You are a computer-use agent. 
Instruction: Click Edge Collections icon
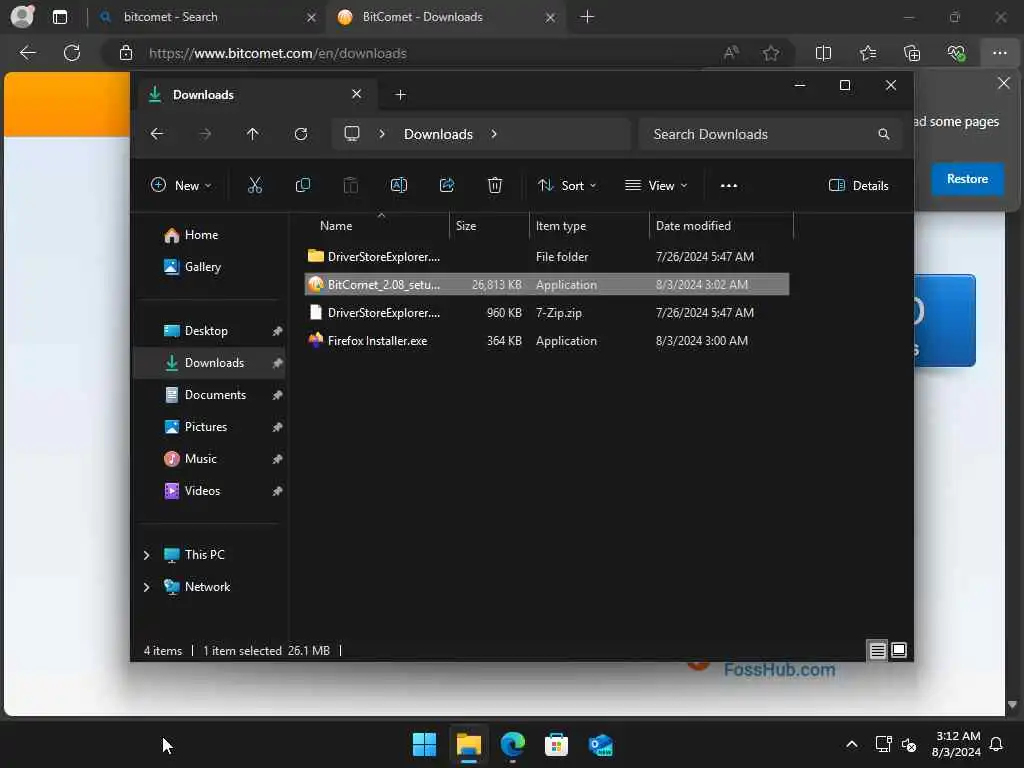(x=912, y=53)
